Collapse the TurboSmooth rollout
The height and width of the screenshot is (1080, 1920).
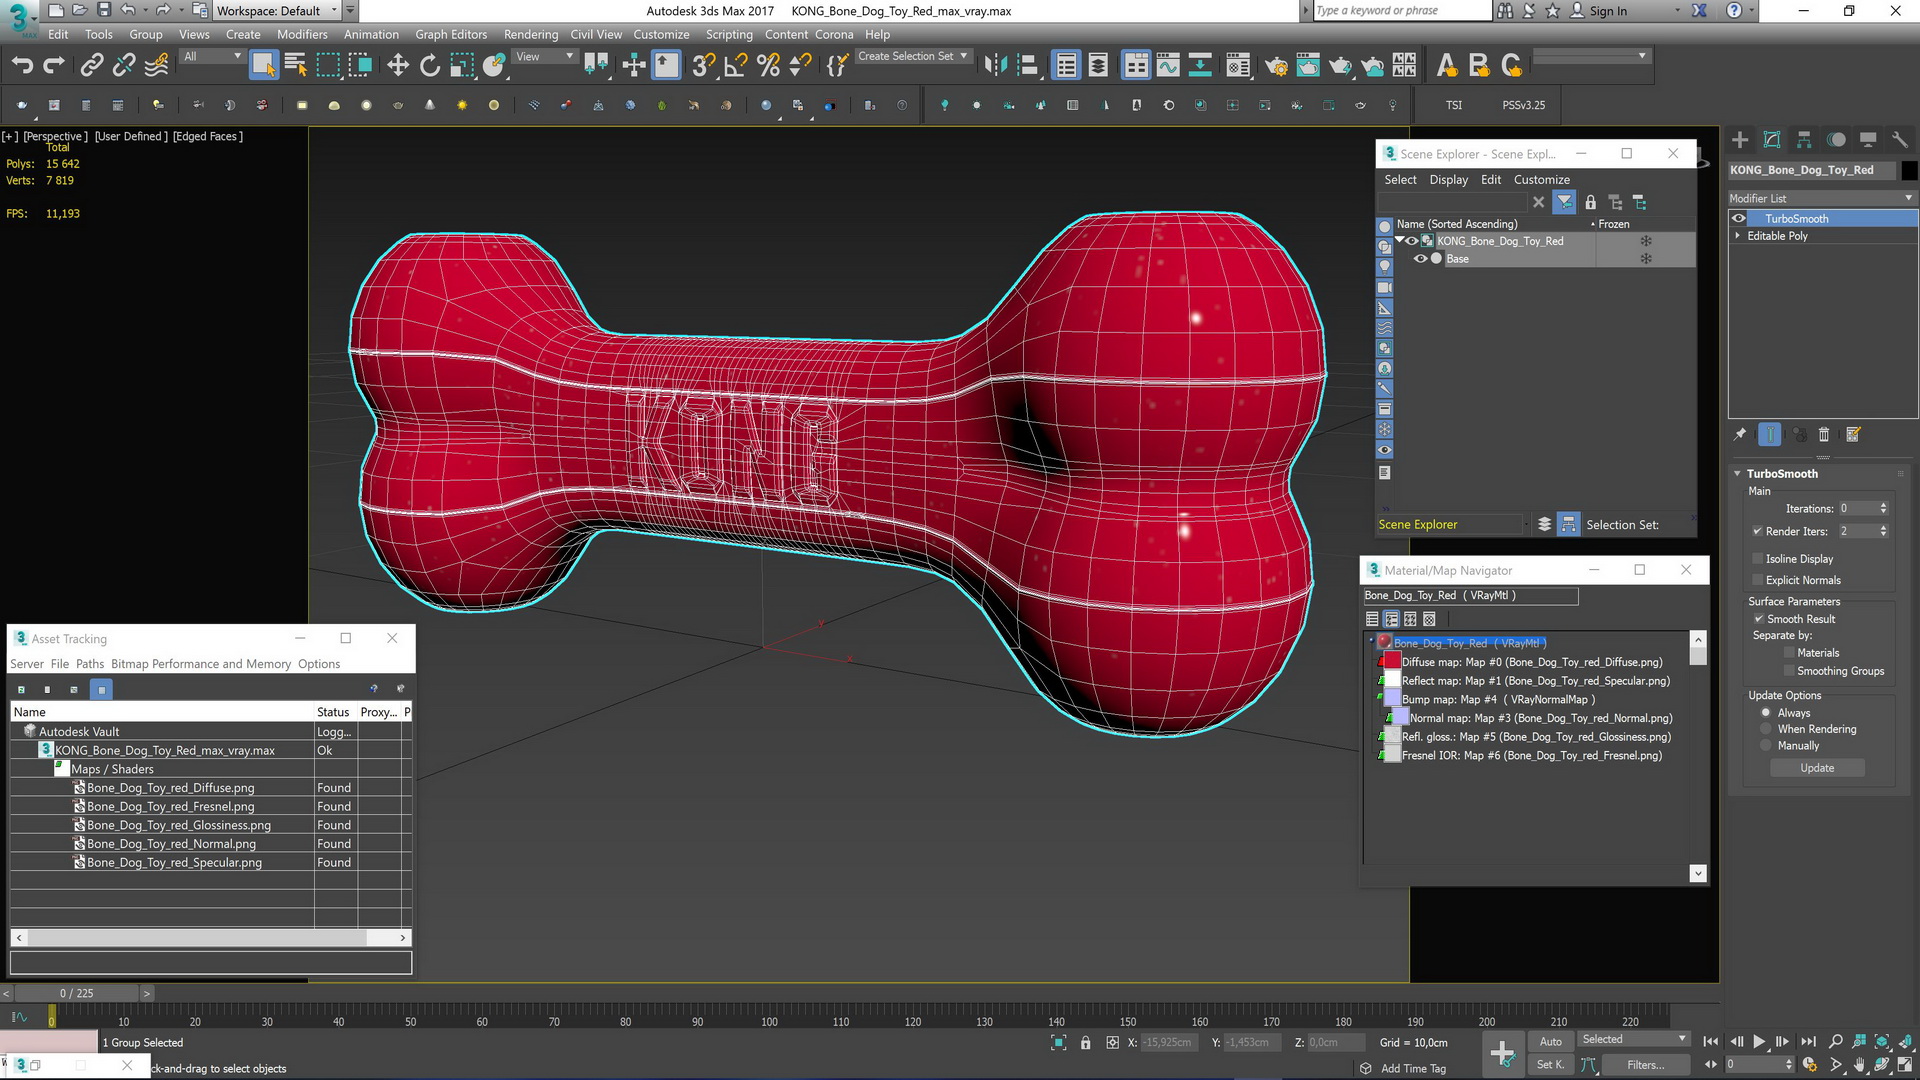click(x=1737, y=474)
